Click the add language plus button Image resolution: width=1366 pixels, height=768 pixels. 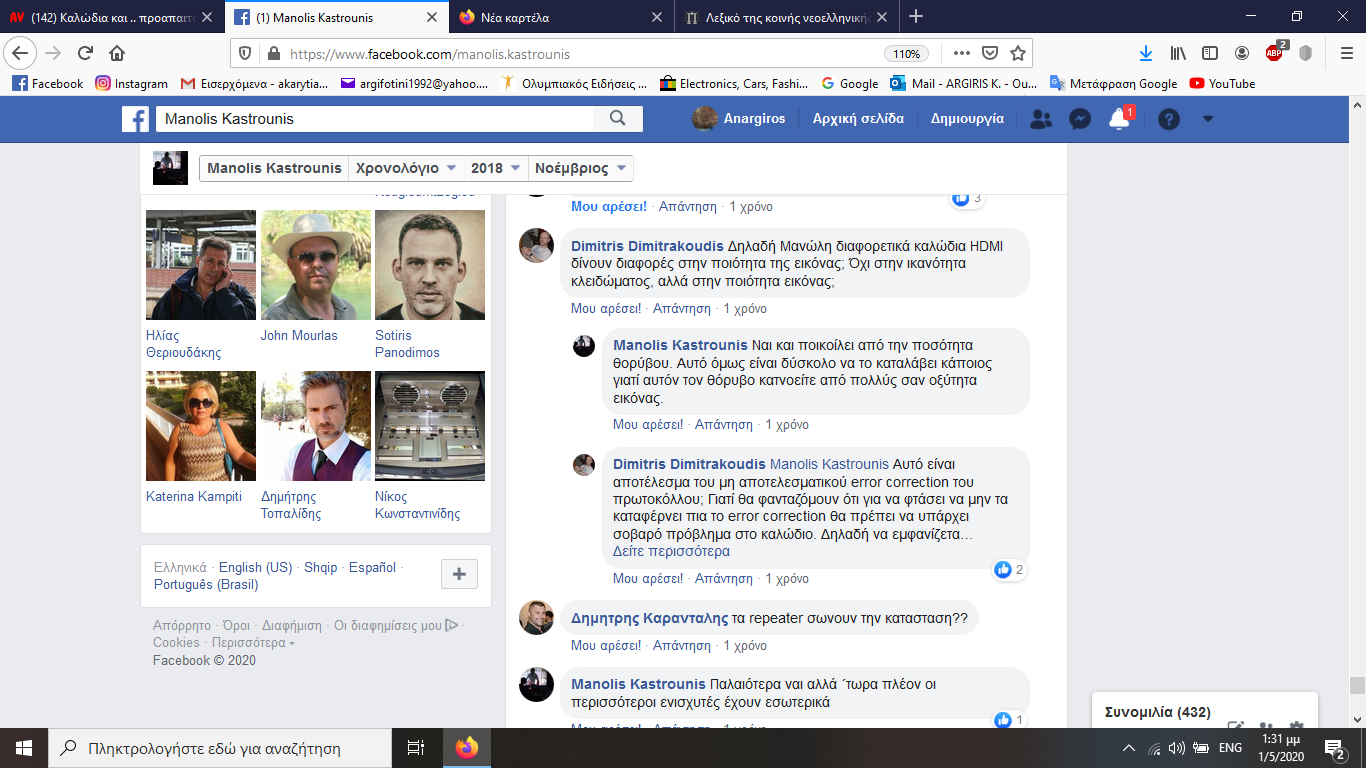click(x=459, y=574)
